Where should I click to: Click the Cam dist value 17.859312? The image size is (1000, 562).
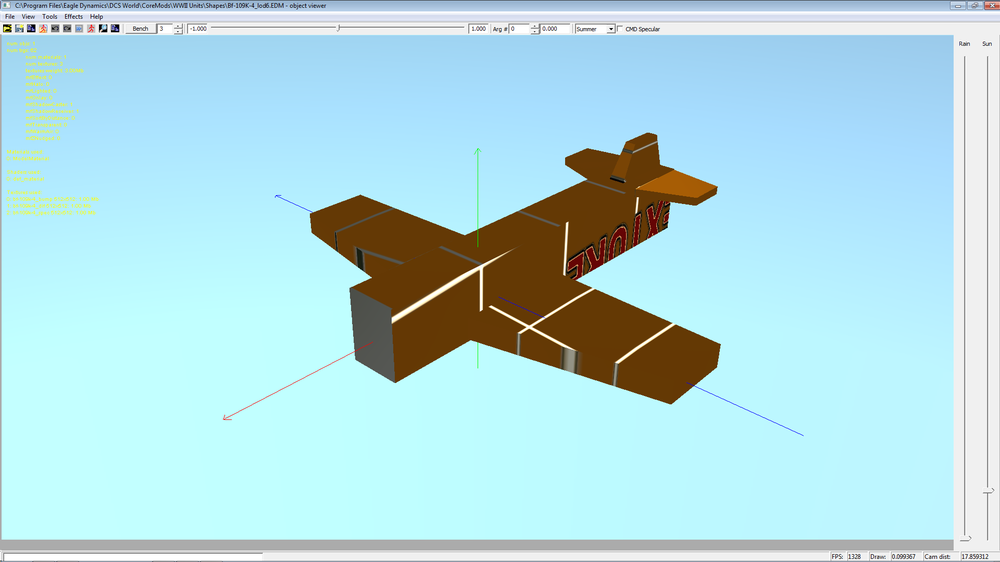[974, 557]
